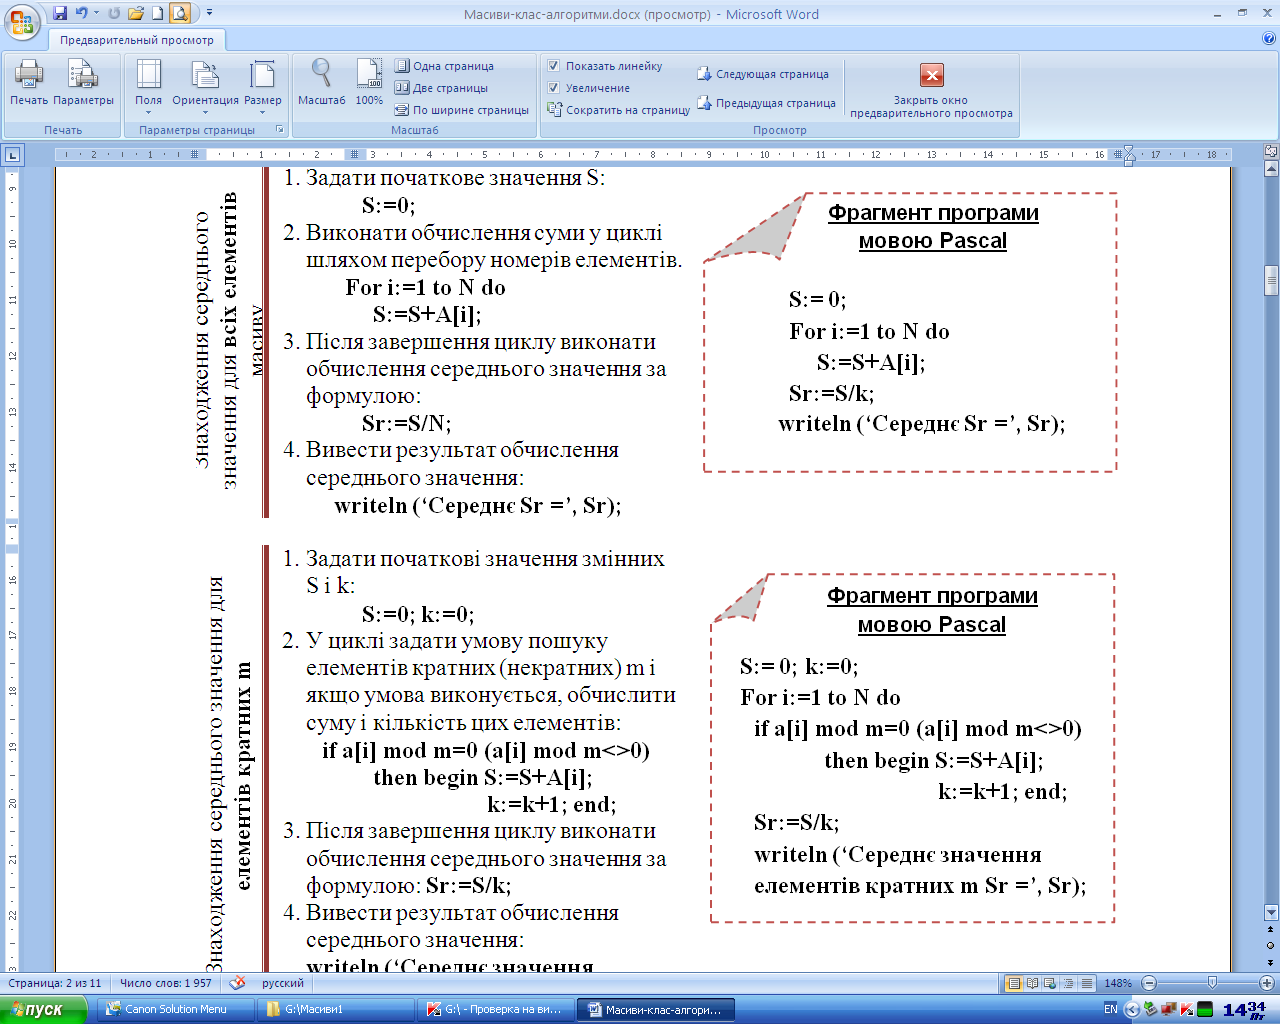This screenshot has height=1024, width=1280.
Task: Expand hidden system tray icons
Action: pyautogui.click(x=1132, y=1010)
